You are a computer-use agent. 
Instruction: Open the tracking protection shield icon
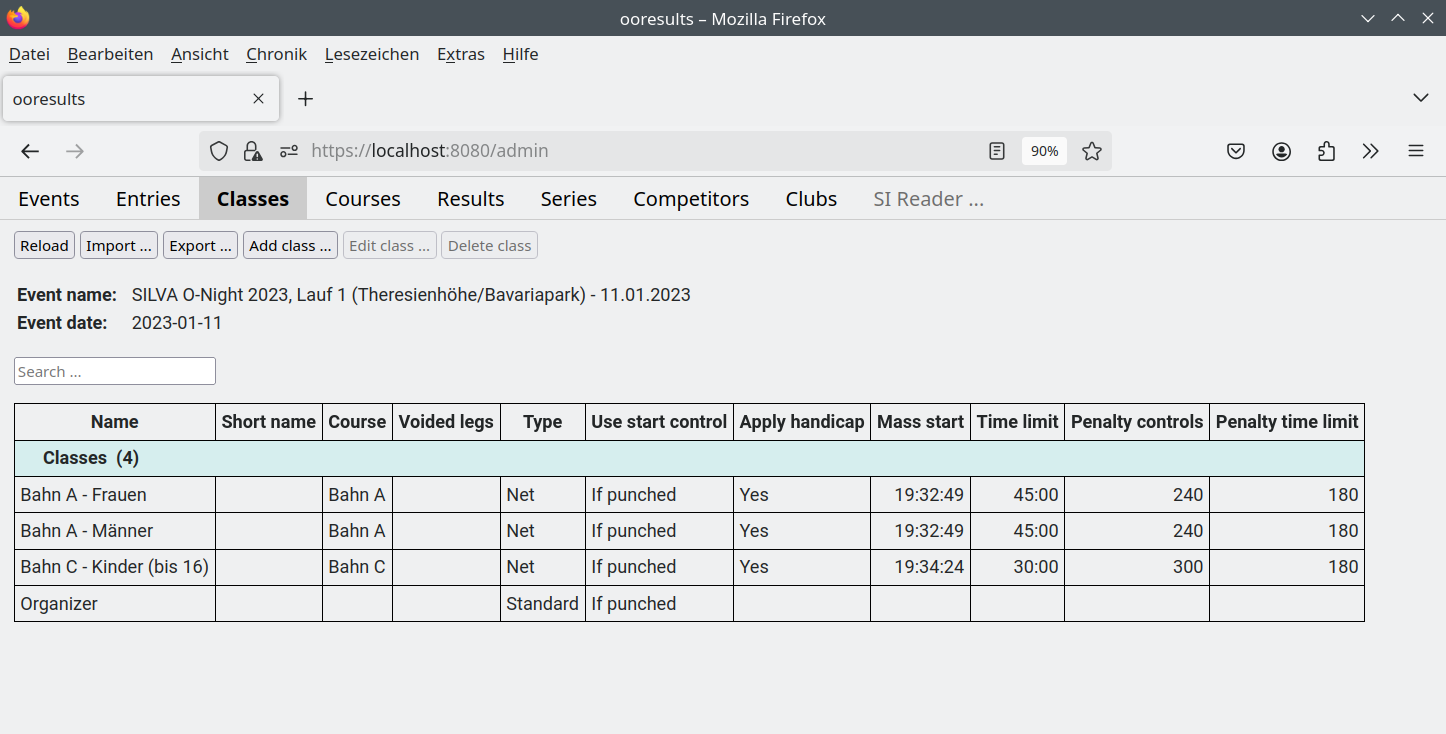[x=219, y=151]
